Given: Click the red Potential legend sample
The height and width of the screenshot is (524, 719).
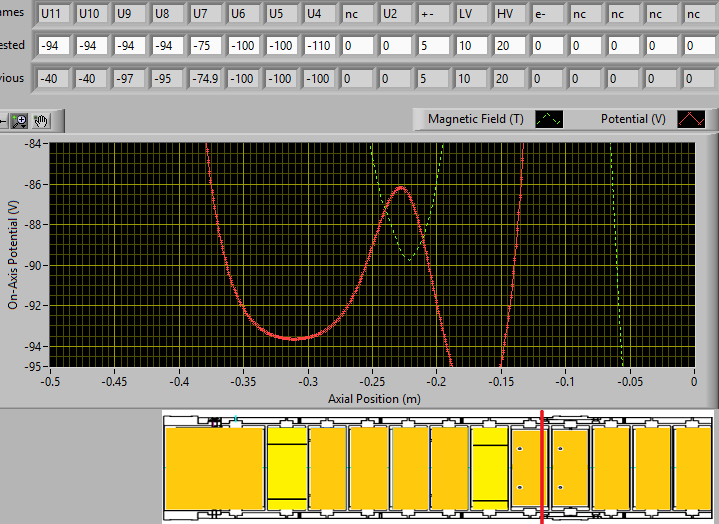Looking at the screenshot, I should 692,119.
